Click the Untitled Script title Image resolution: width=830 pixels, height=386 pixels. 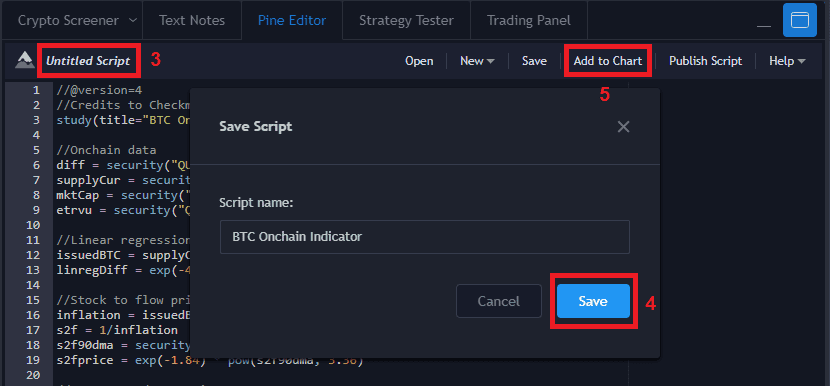88,61
